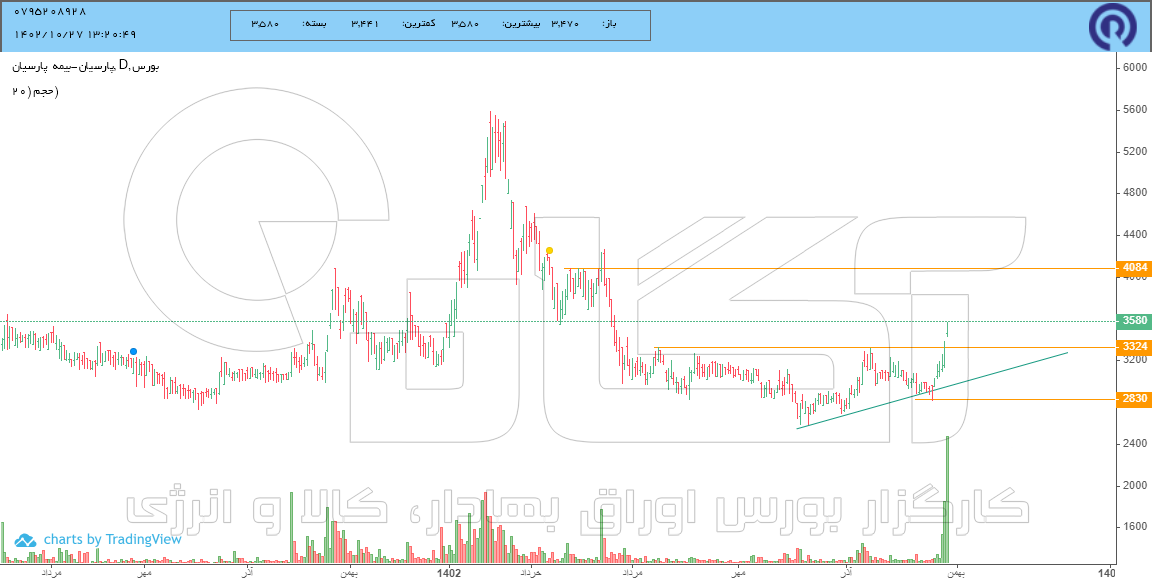This screenshot has height=583, width=1152.
Task: Click the open value 3,470
Action: 565,23
